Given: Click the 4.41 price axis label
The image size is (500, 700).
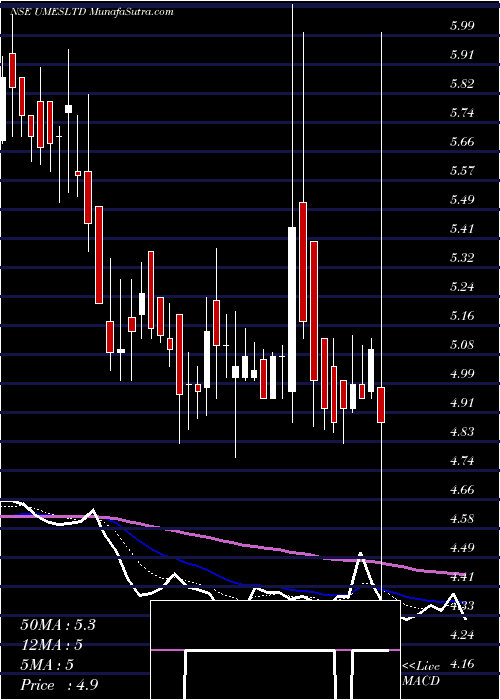Looking at the screenshot, I should coord(462,577).
